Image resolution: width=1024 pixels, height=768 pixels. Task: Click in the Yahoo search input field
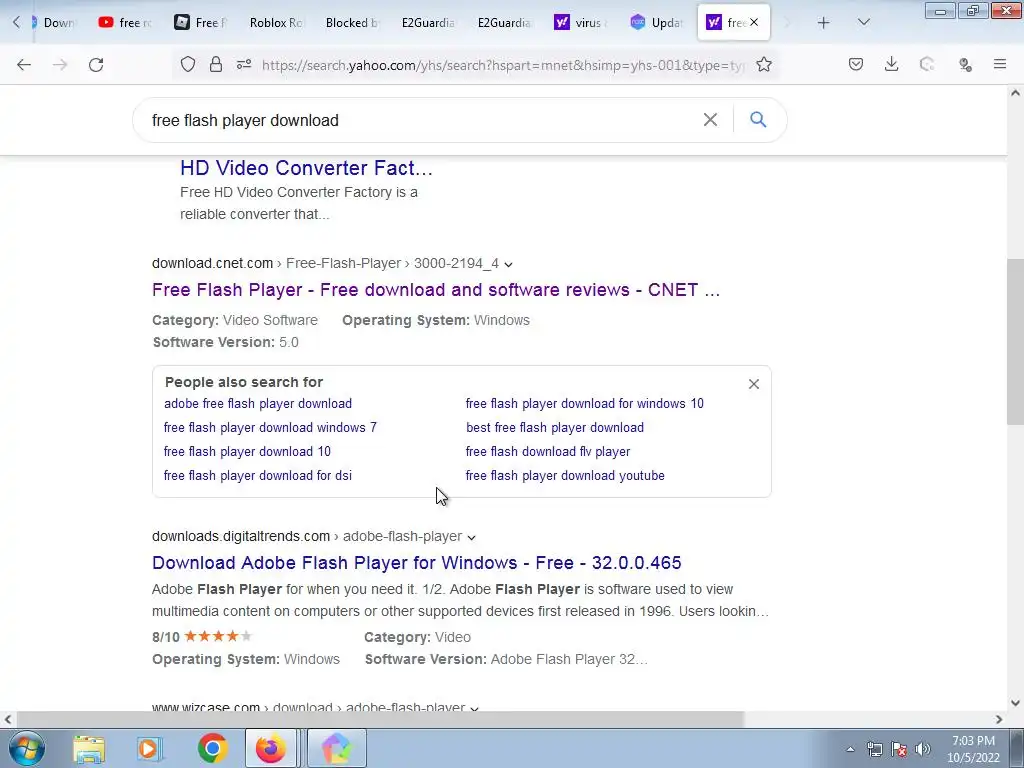(418, 120)
